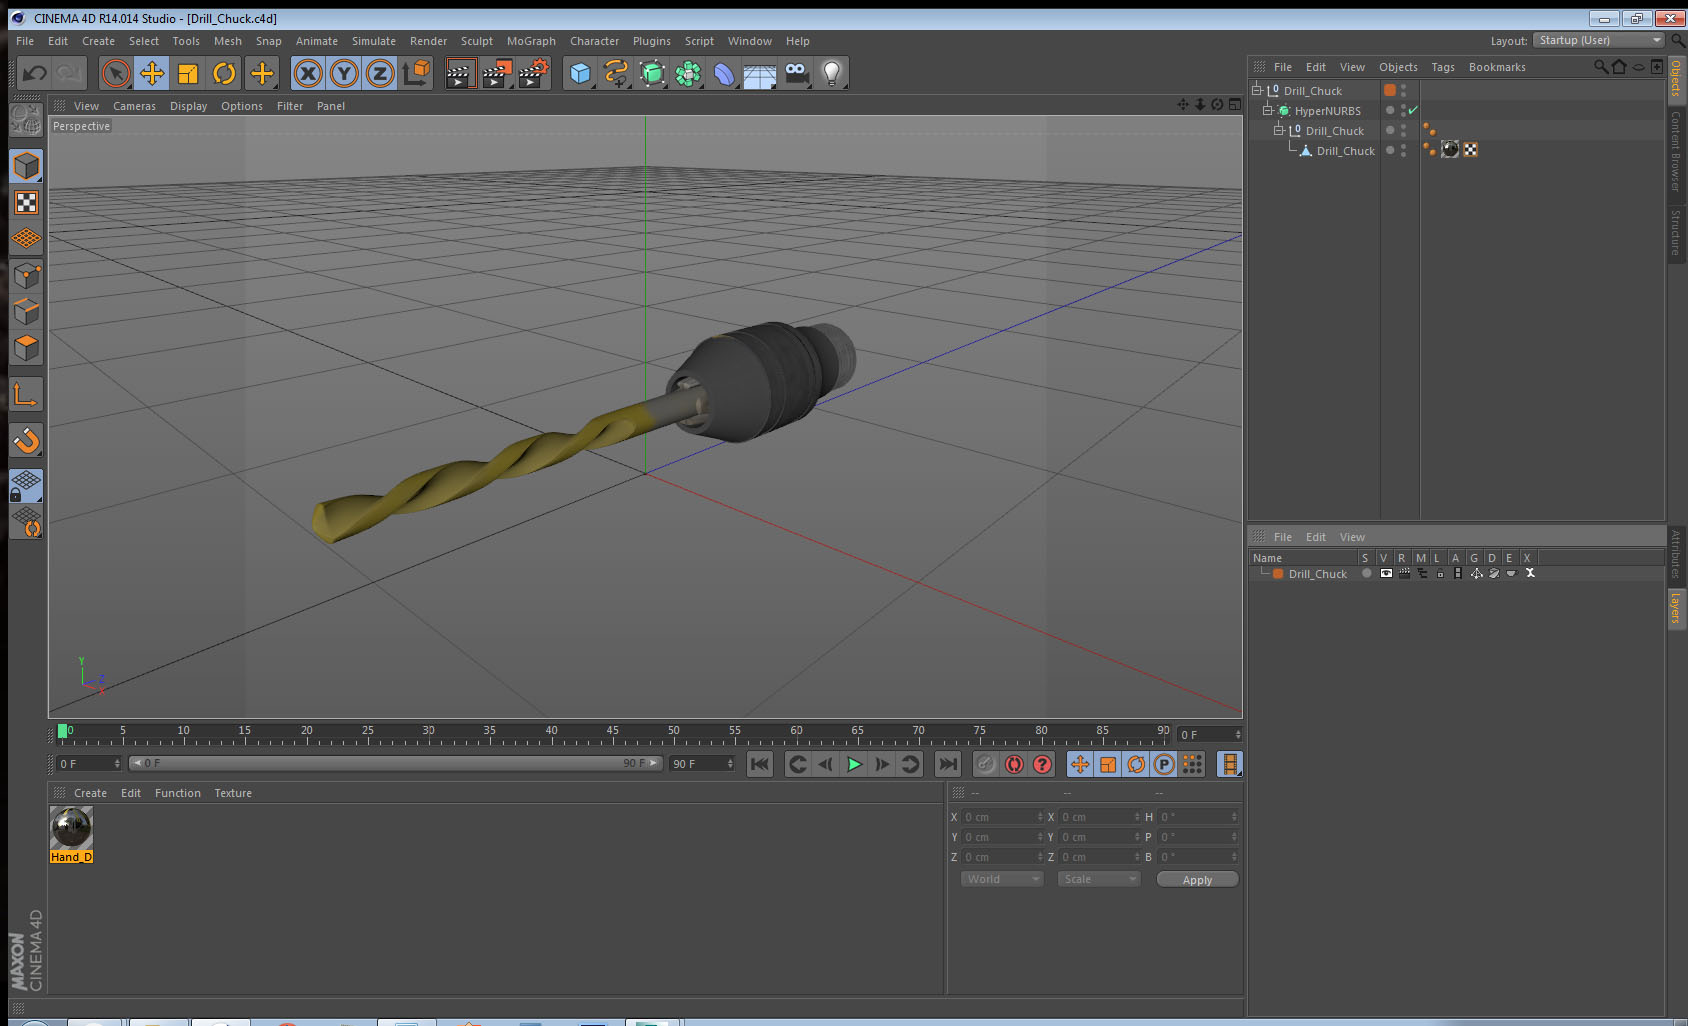
Task: Collapse top Drill_Chuck null object
Action: pyautogui.click(x=1257, y=90)
